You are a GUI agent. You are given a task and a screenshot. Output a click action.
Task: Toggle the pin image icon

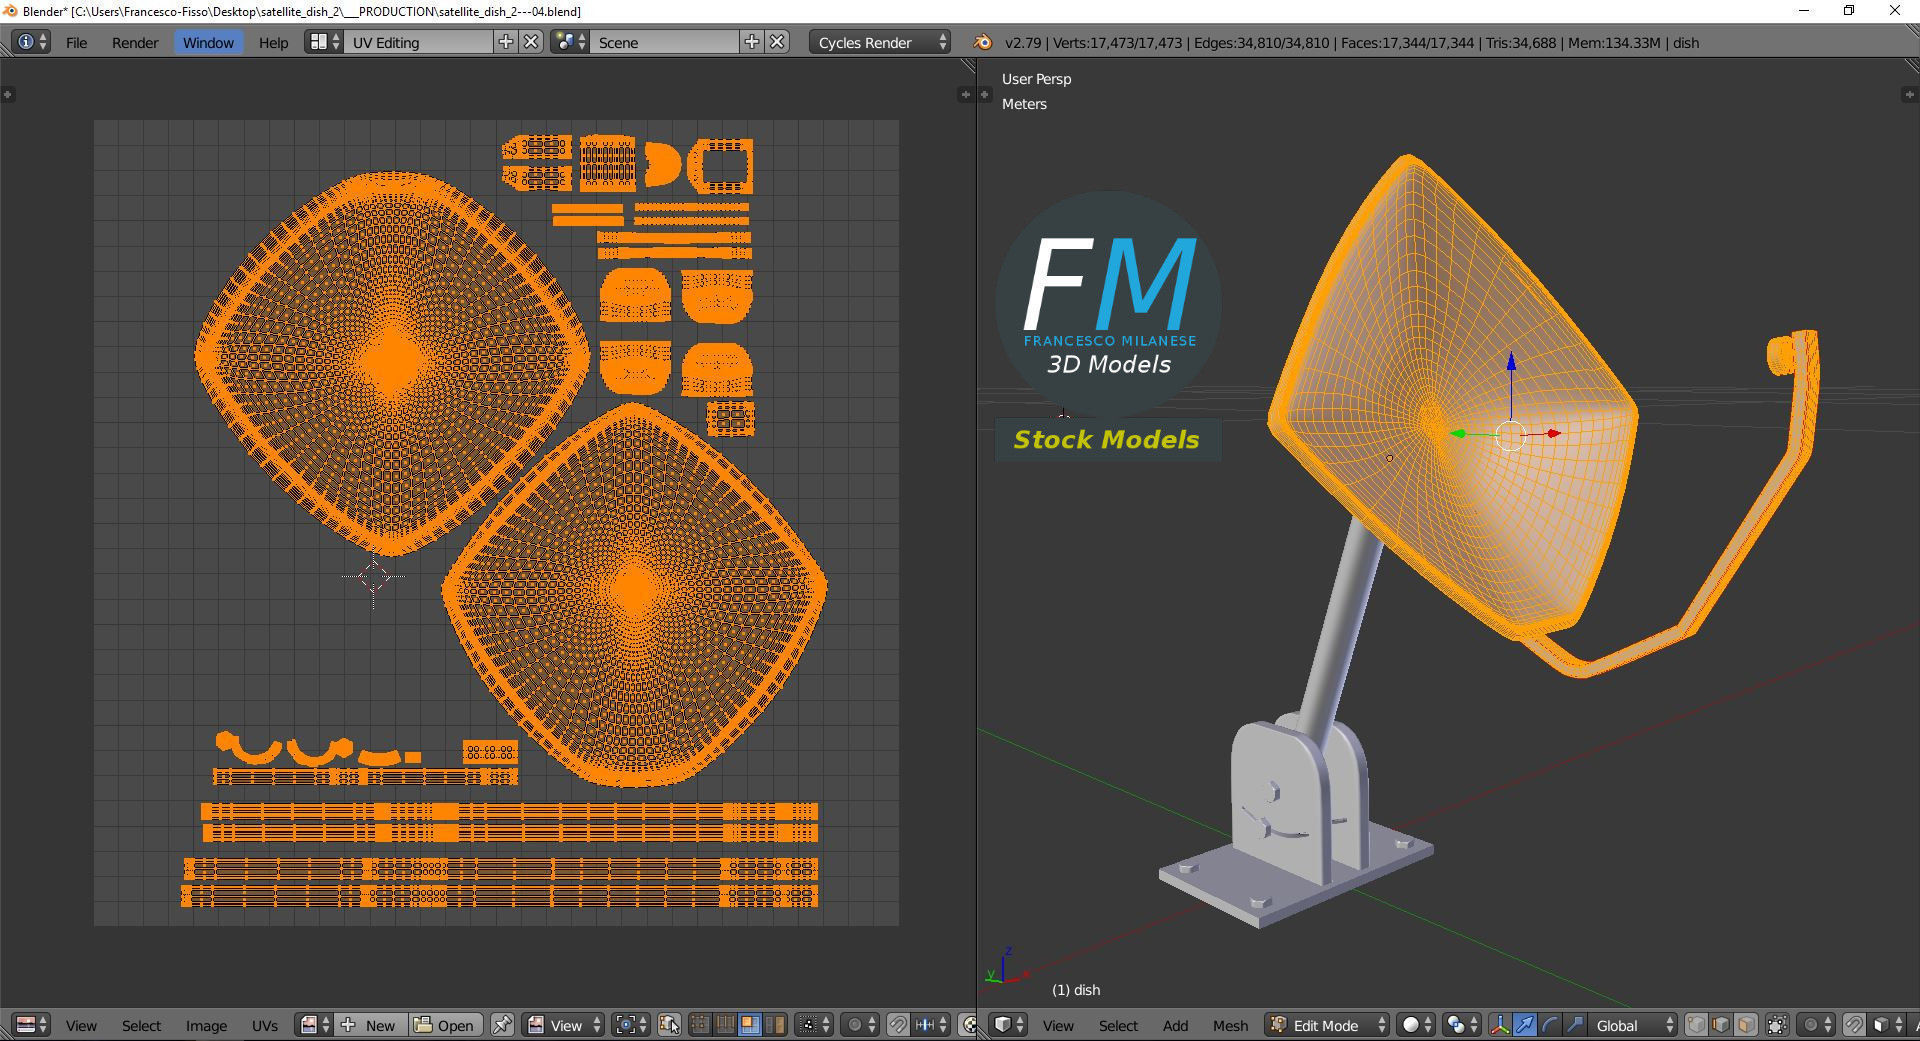pyautogui.click(x=502, y=1025)
